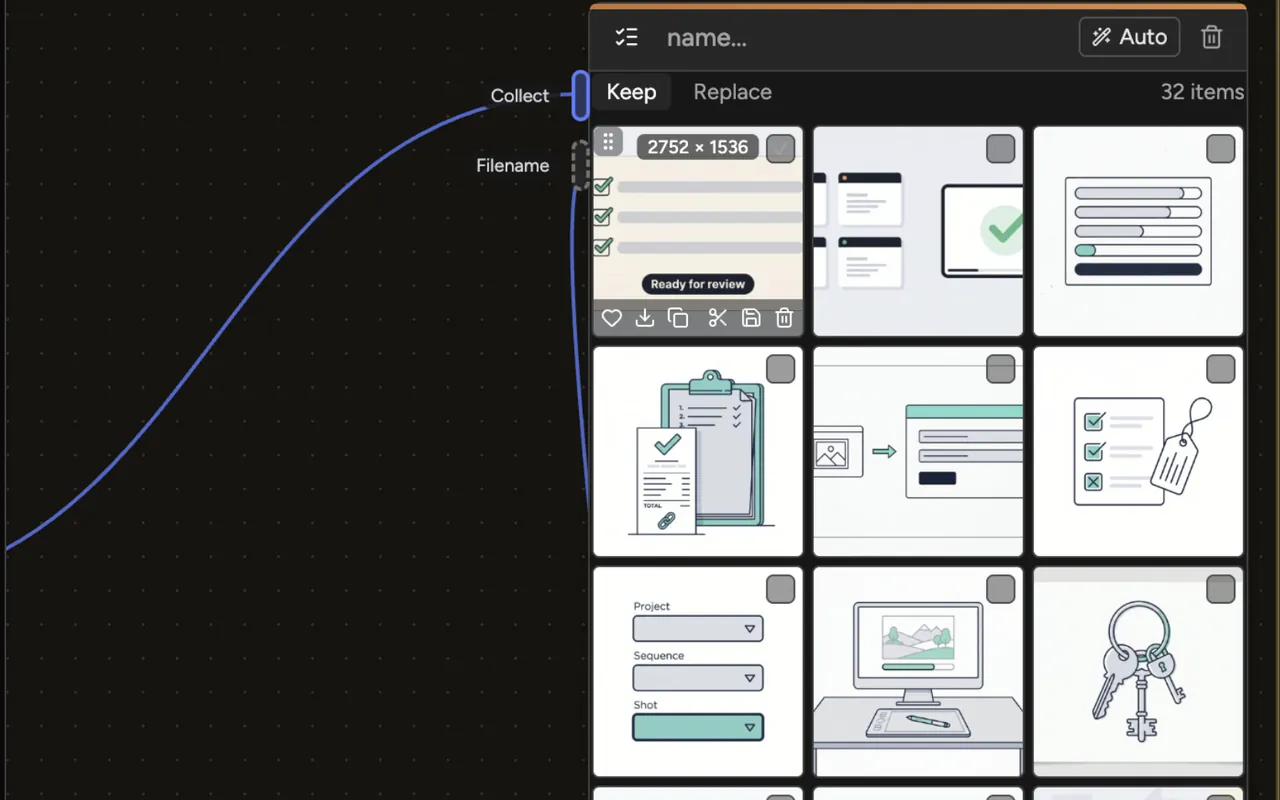The height and width of the screenshot is (800, 1280).
Task: Copy the hovered checklist image
Action: pos(678,318)
